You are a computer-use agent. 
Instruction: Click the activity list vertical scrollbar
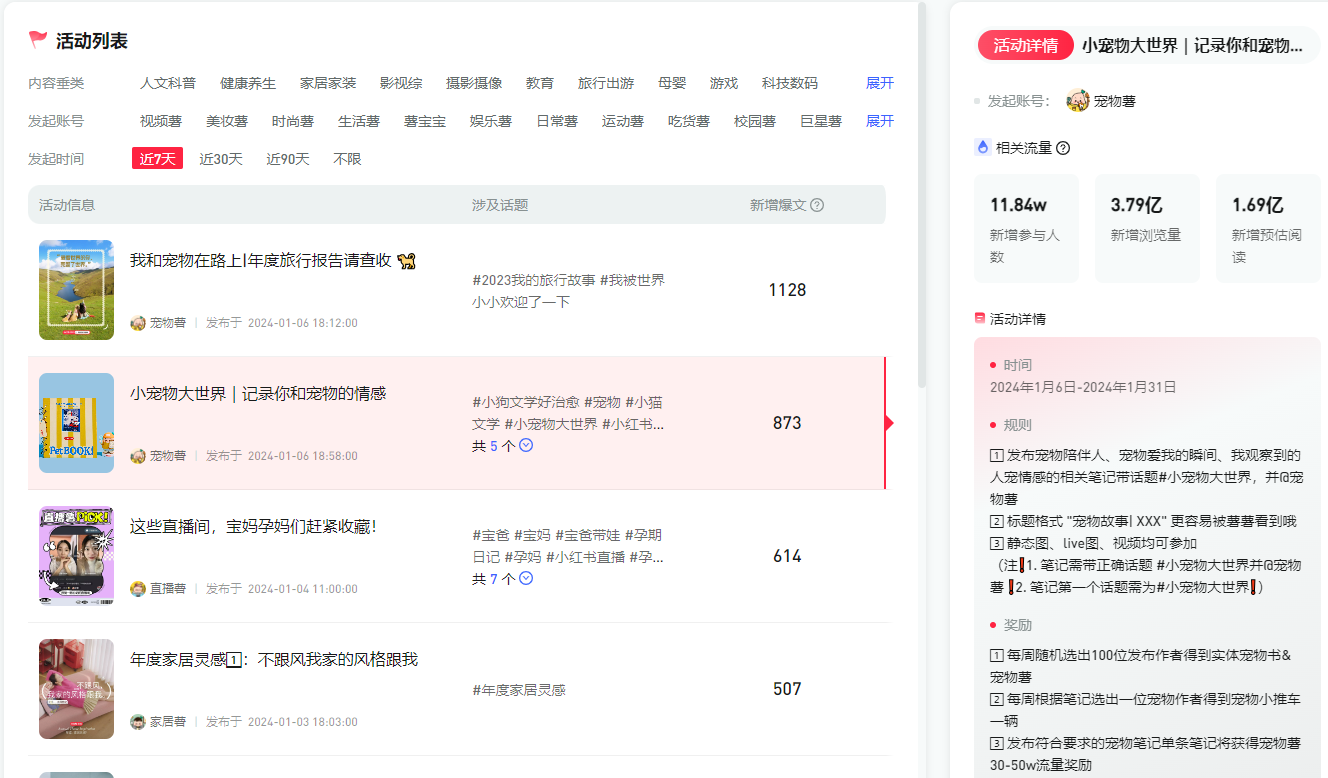[x=922, y=195]
